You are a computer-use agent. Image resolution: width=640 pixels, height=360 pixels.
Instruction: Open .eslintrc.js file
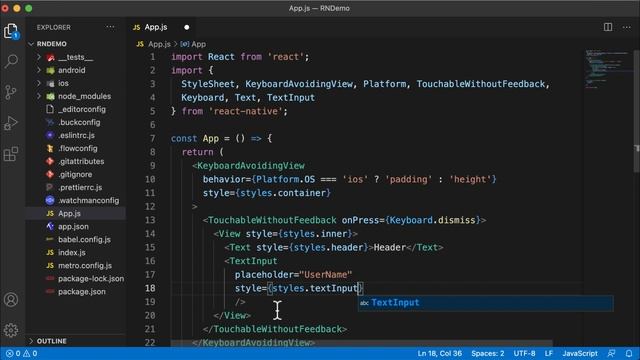tap(76, 135)
